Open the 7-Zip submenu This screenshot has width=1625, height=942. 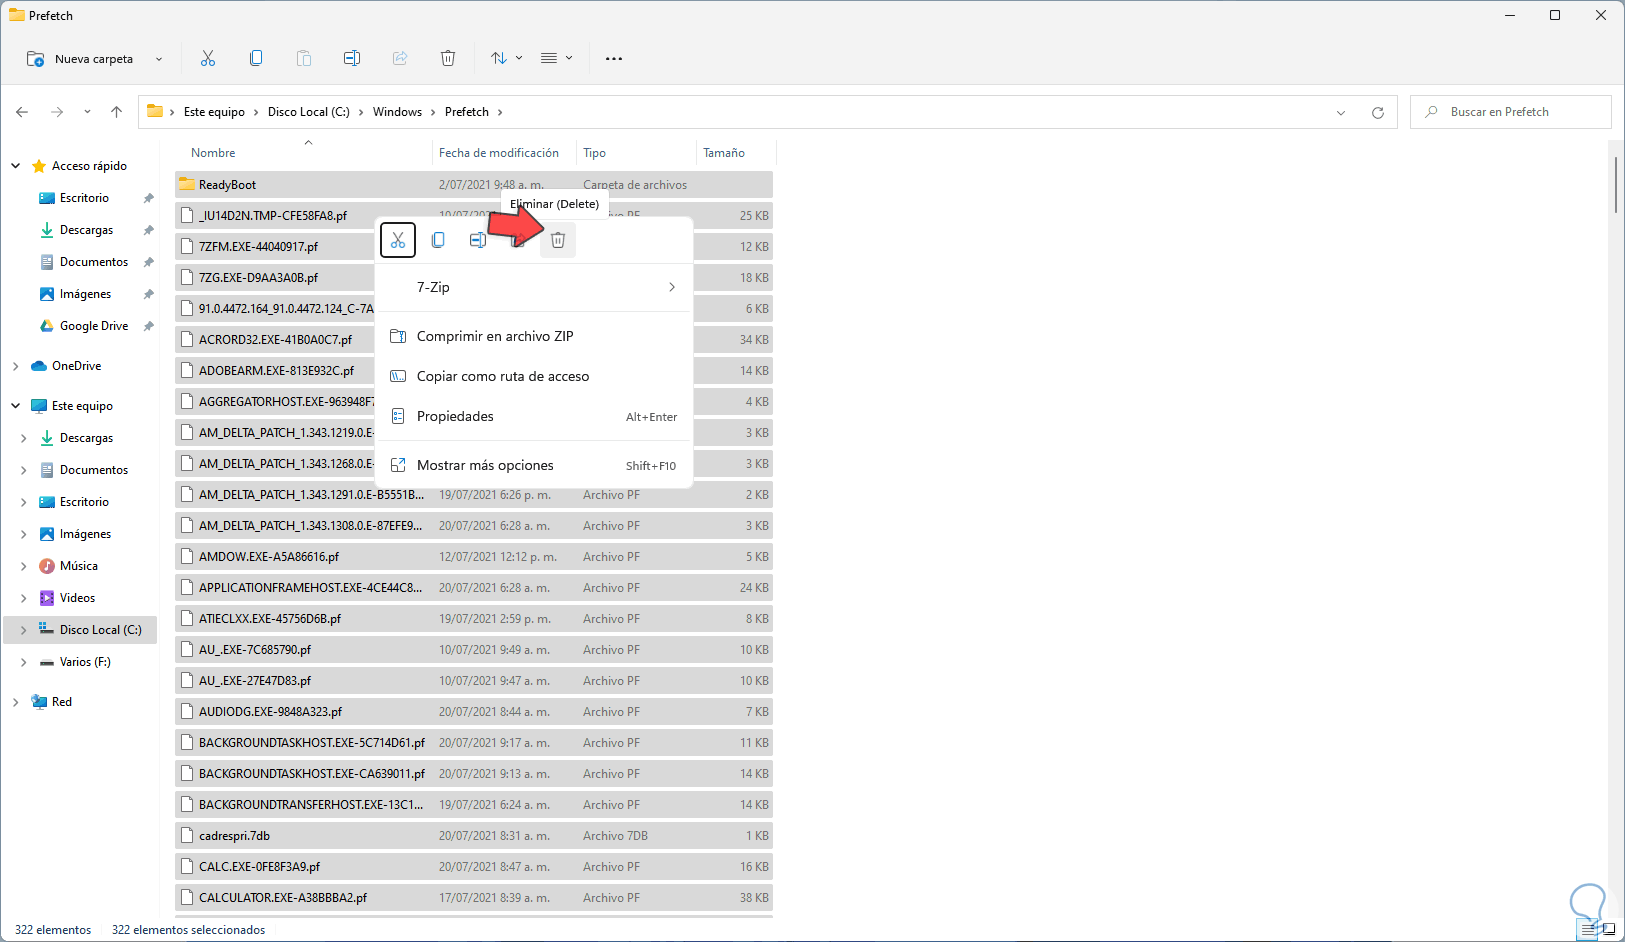coord(534,287)
